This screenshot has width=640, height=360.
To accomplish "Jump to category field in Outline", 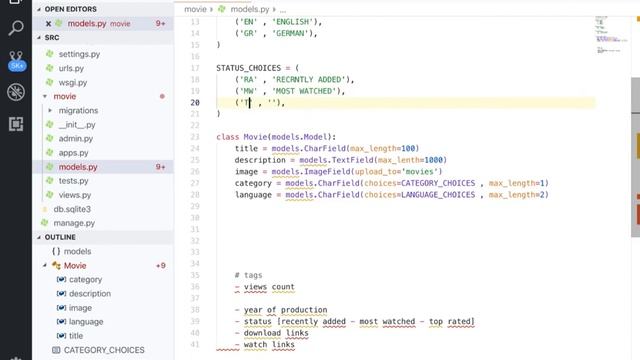I will [x=85, y=280].
